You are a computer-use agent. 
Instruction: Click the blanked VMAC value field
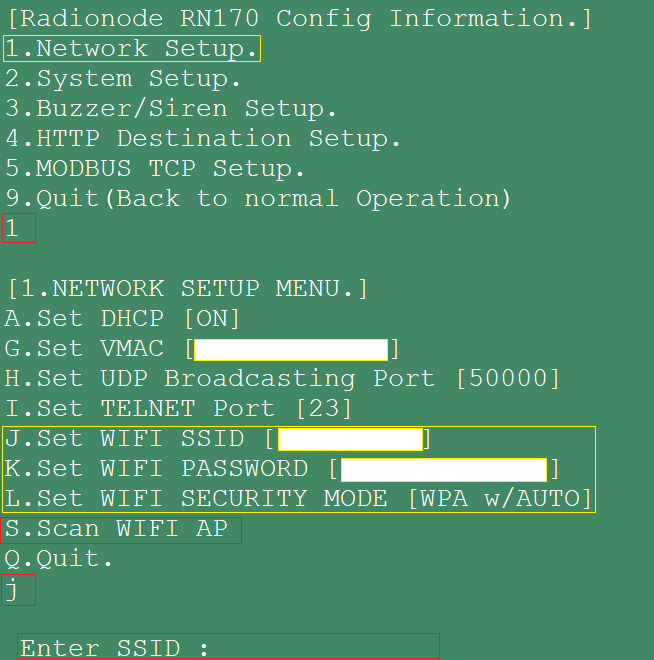click(291, 350)
